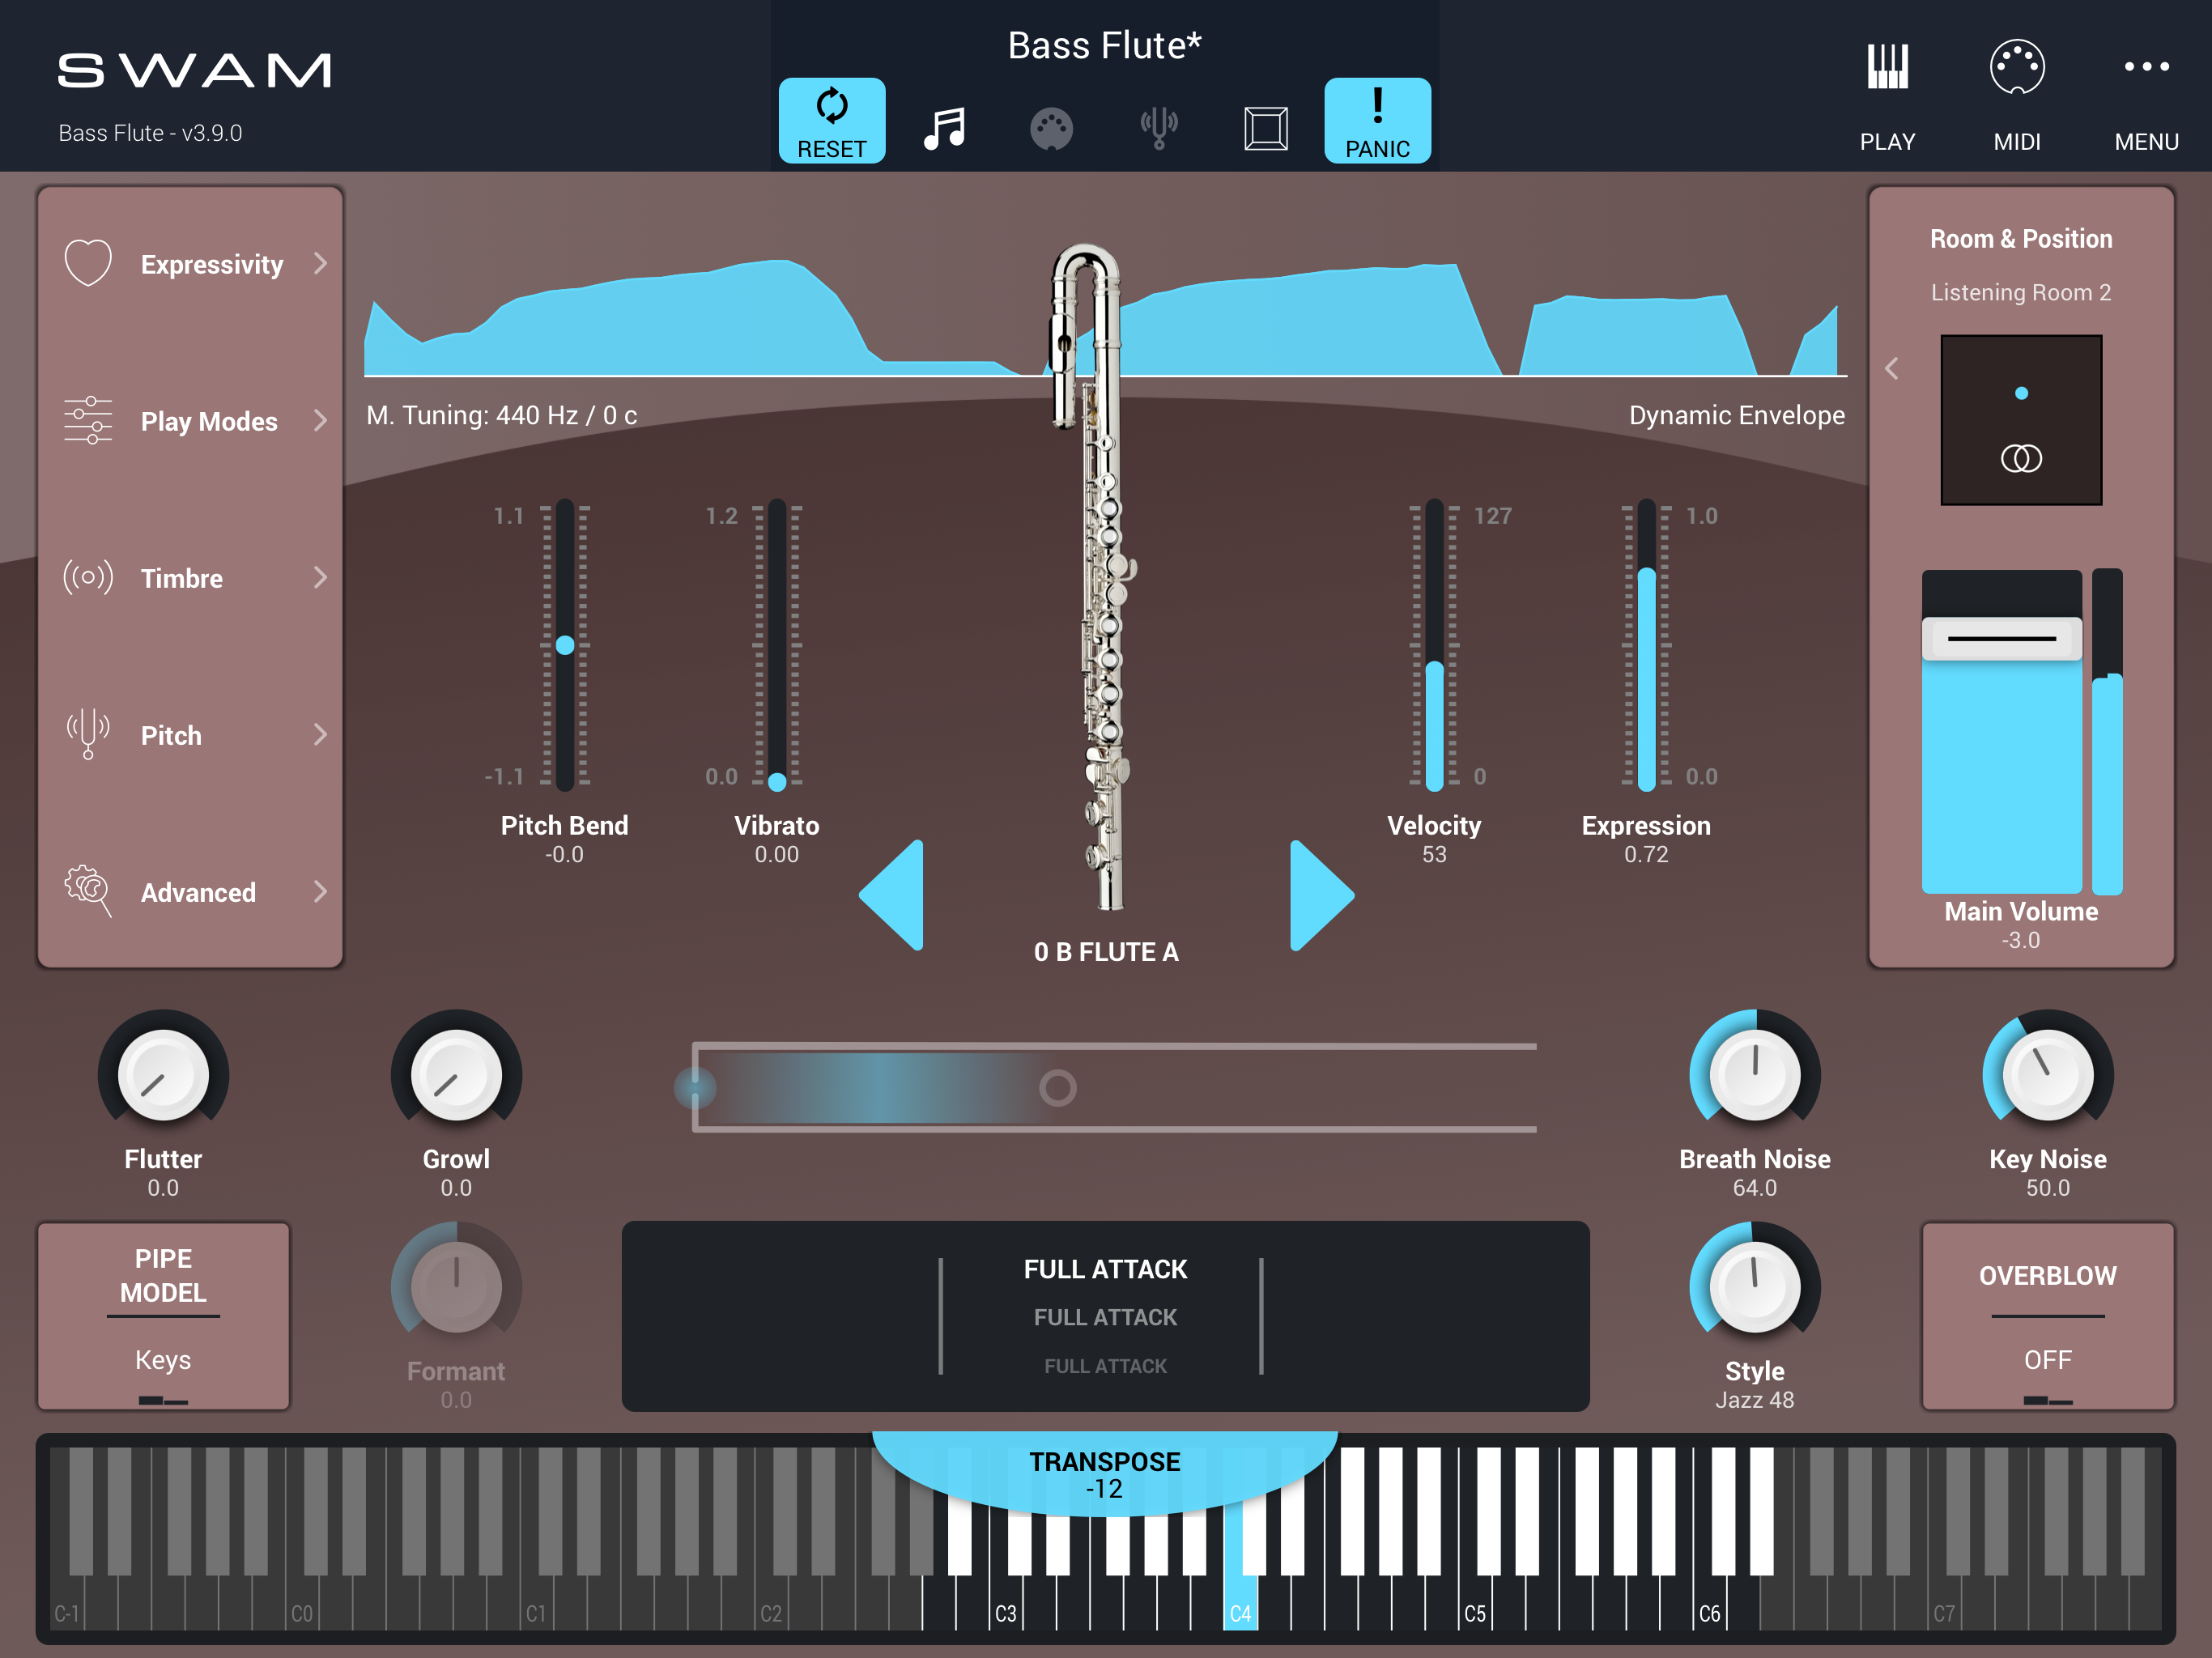Expand the Advanced chevron

[x=320, y=891]
